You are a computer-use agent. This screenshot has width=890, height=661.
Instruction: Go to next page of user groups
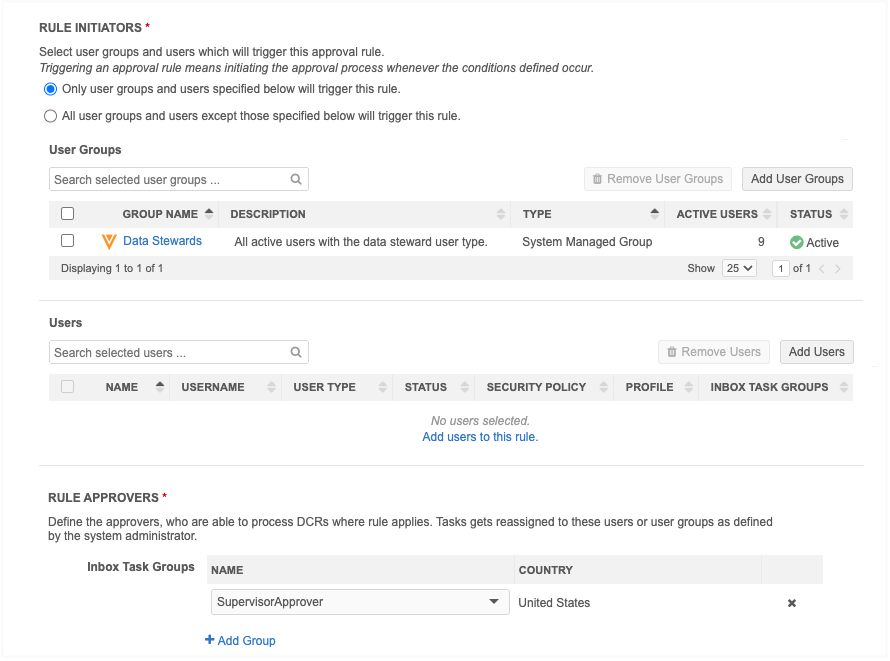coord(838,269)
